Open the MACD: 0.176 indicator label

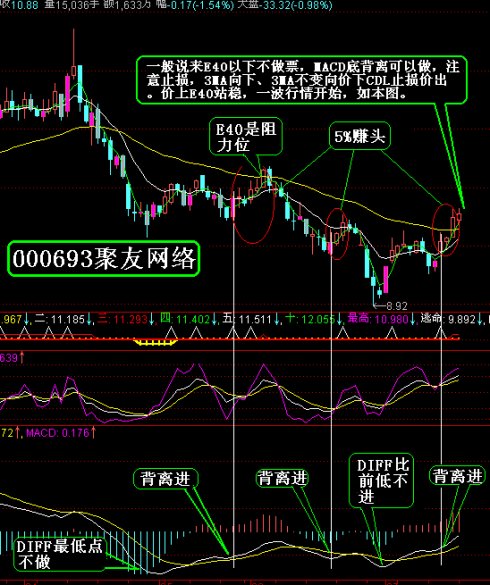click(x=57, y=433)
